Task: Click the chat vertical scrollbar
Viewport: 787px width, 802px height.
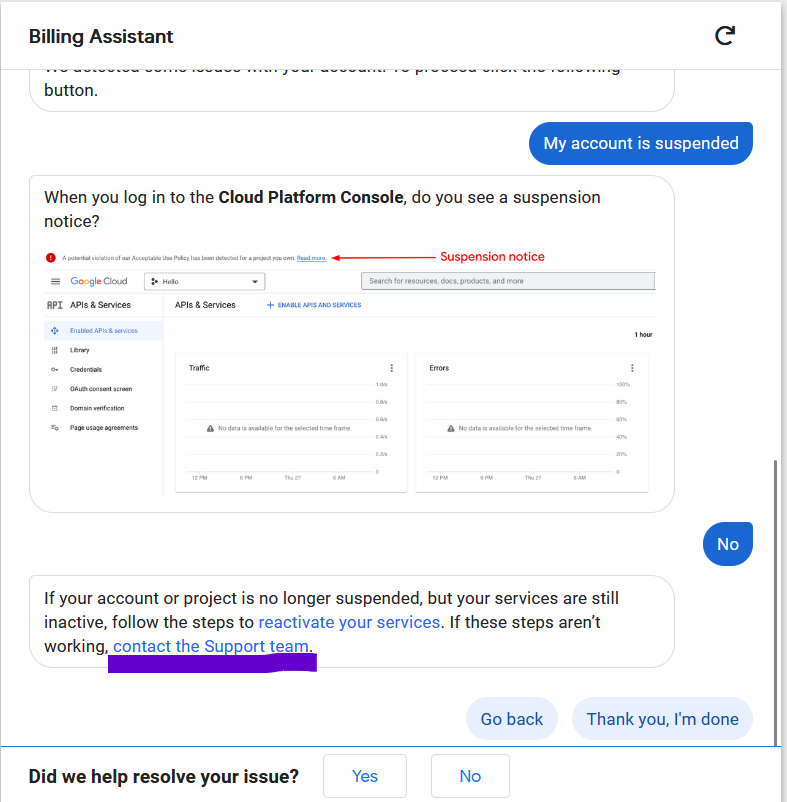Action: tap(776, 600)
